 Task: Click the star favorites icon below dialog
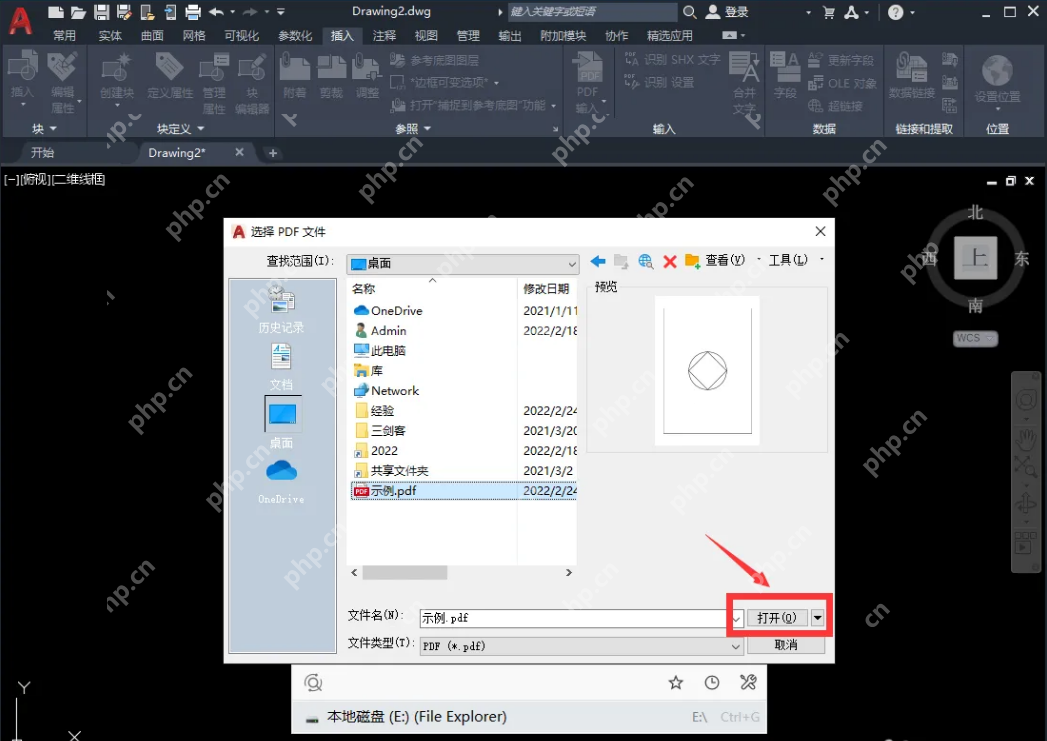click(x=676, y=682)
